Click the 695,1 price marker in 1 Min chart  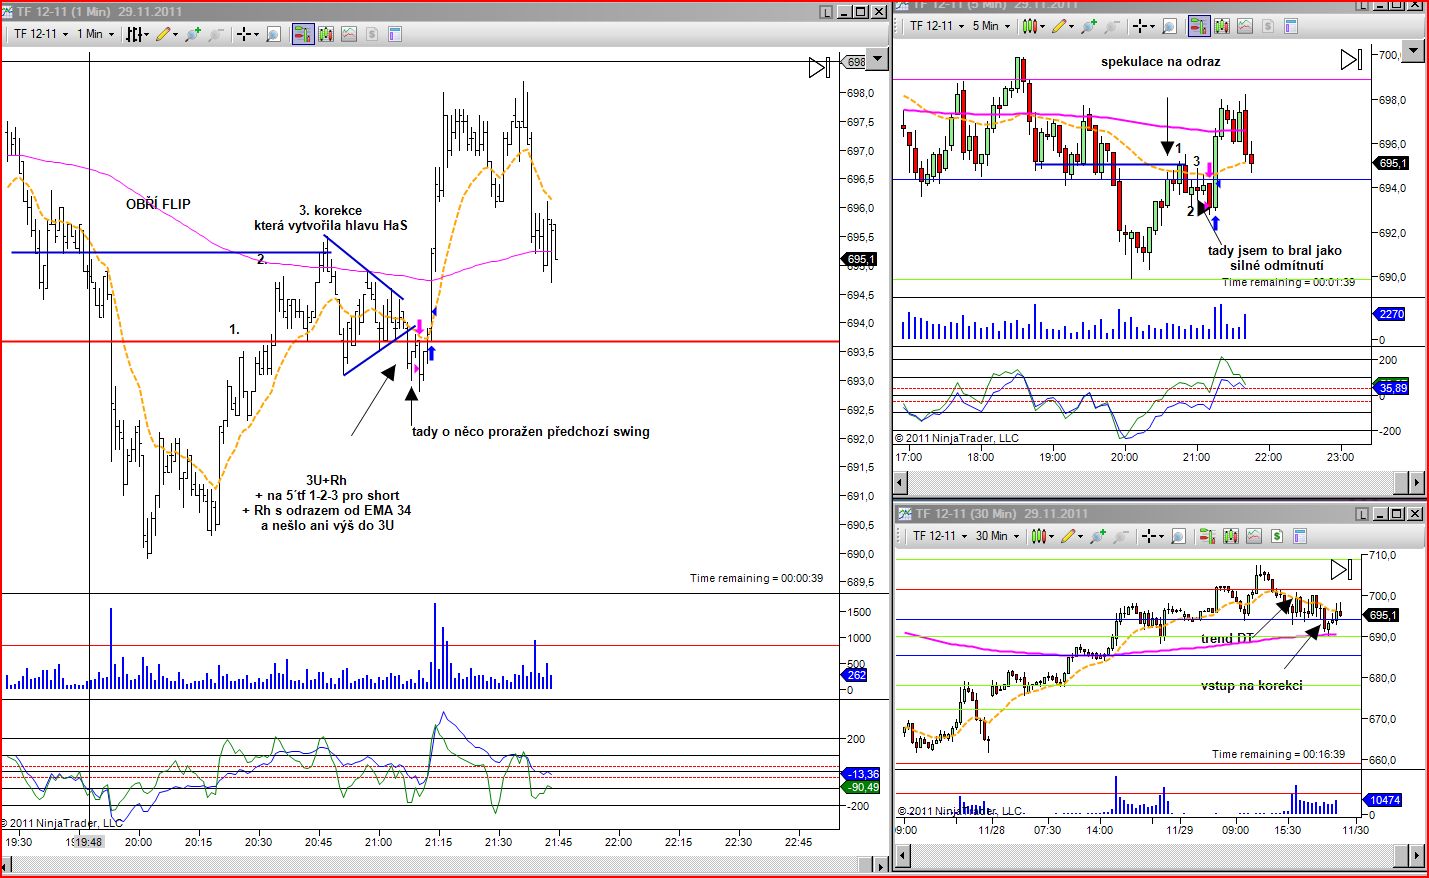click(x=859, y=259)
